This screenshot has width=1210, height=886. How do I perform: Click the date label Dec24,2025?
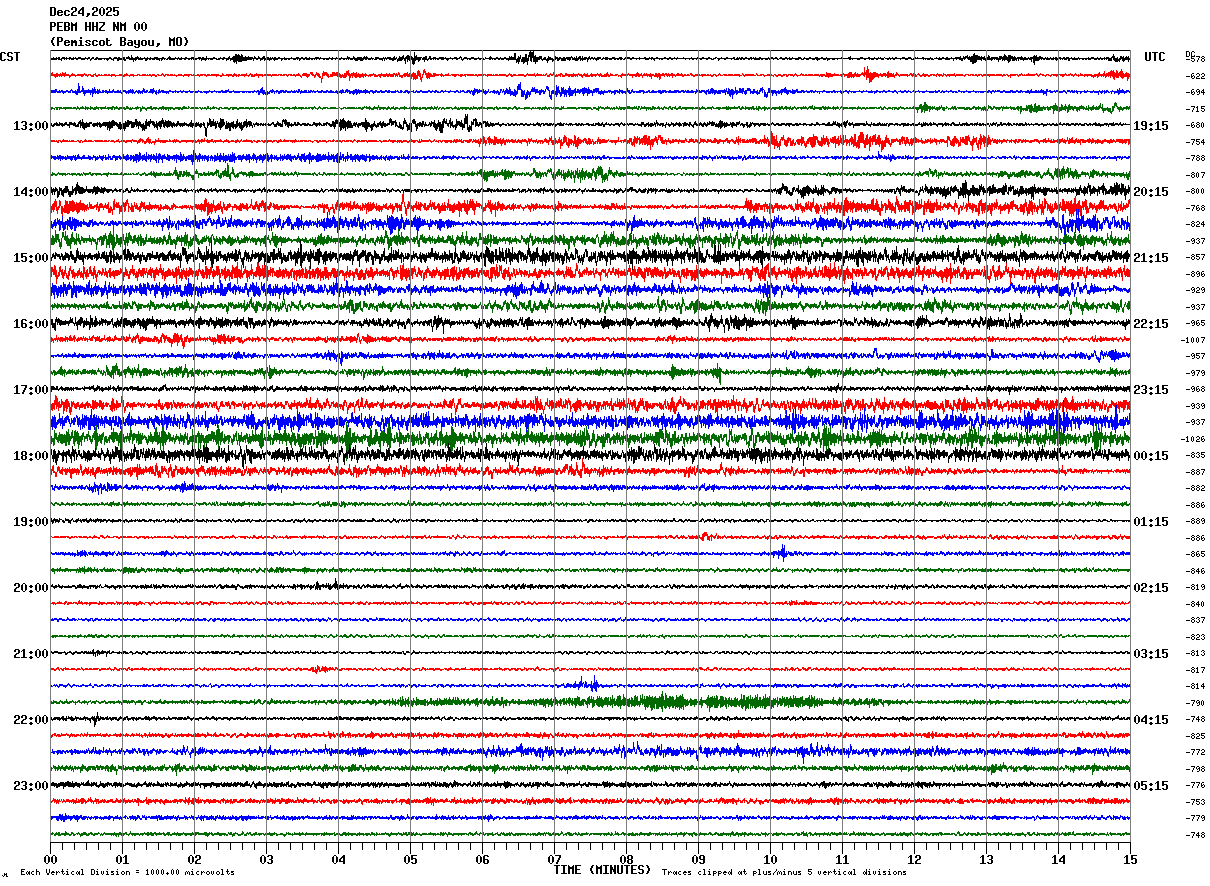tap(84, 12)
